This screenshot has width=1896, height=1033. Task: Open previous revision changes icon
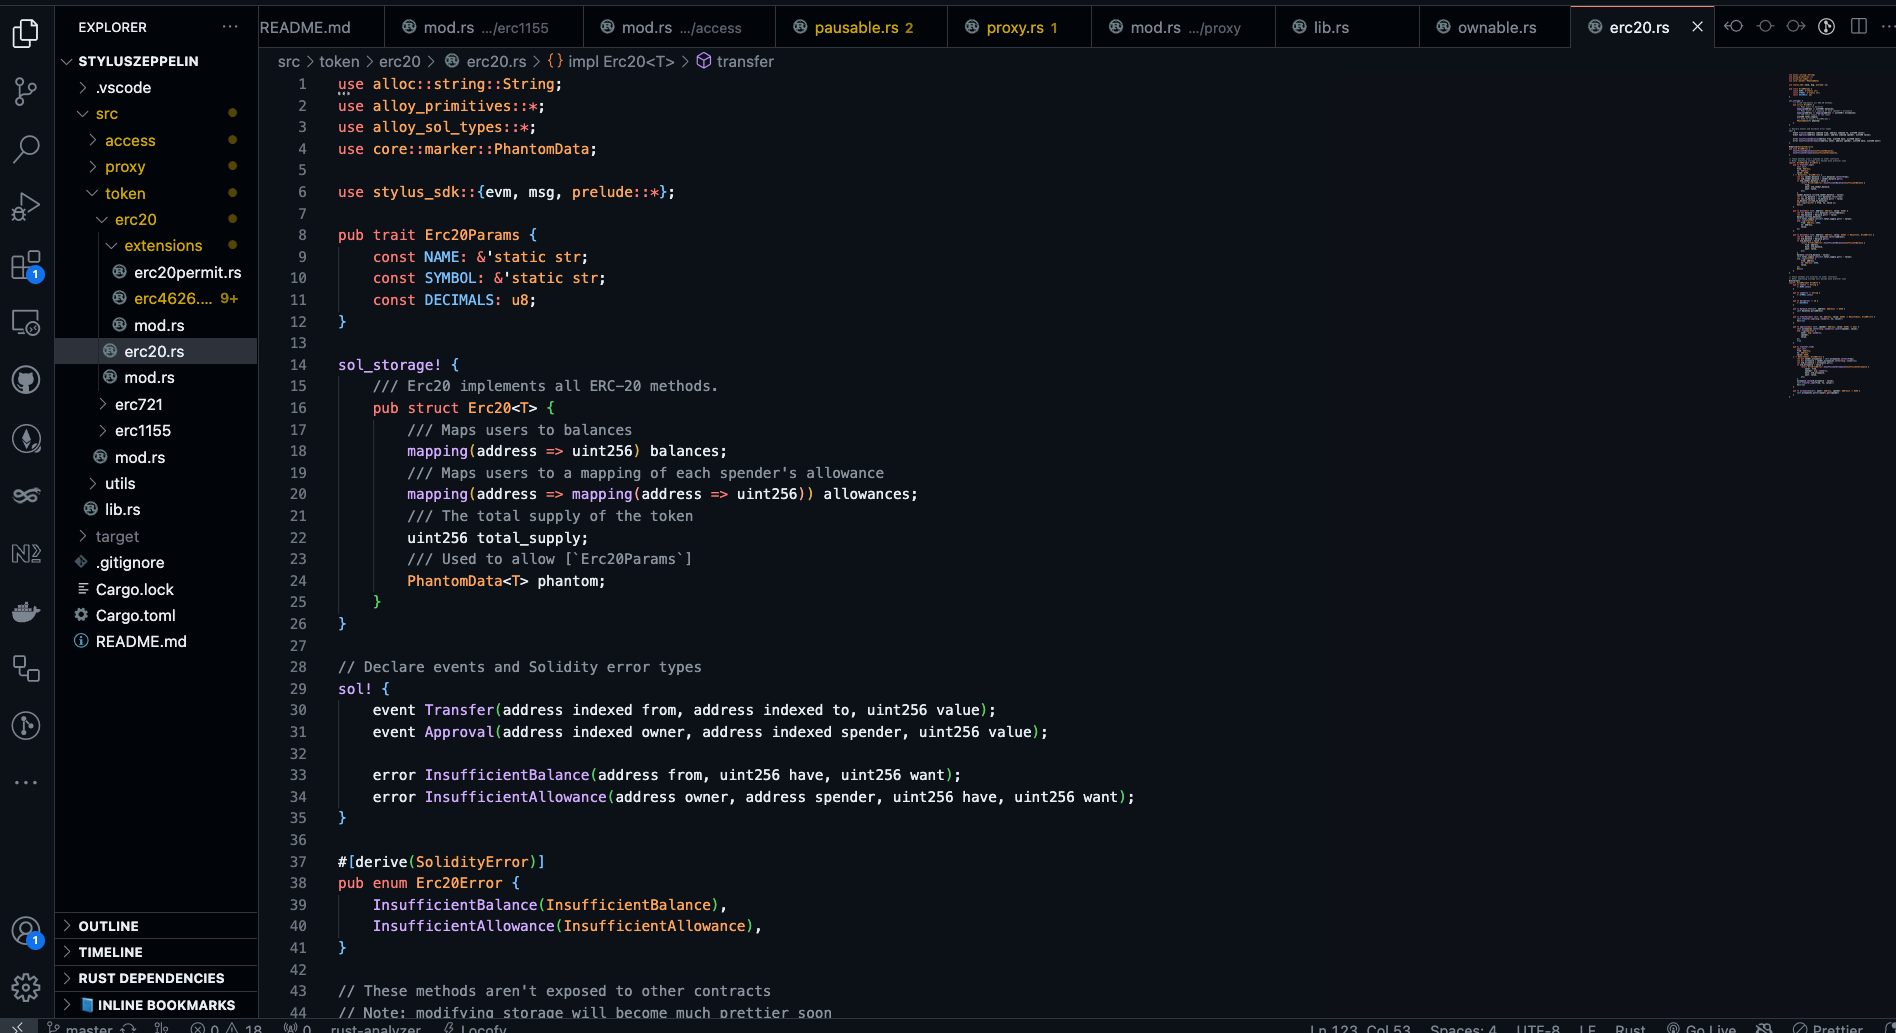click(x=1733, y=27)
